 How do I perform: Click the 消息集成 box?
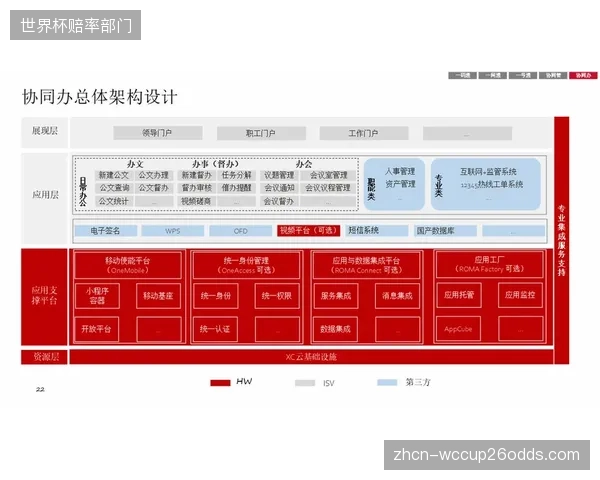point(397,296)
